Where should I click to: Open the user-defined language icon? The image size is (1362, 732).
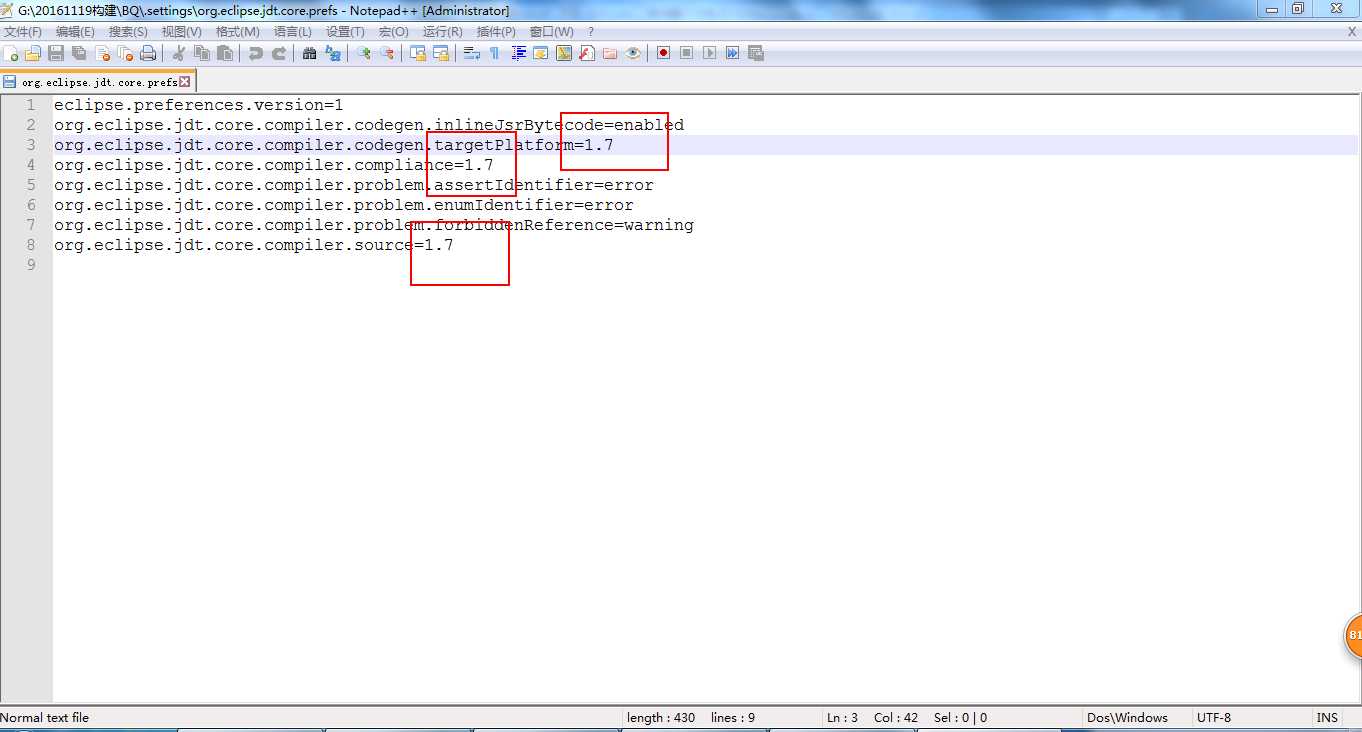(541, 53)
